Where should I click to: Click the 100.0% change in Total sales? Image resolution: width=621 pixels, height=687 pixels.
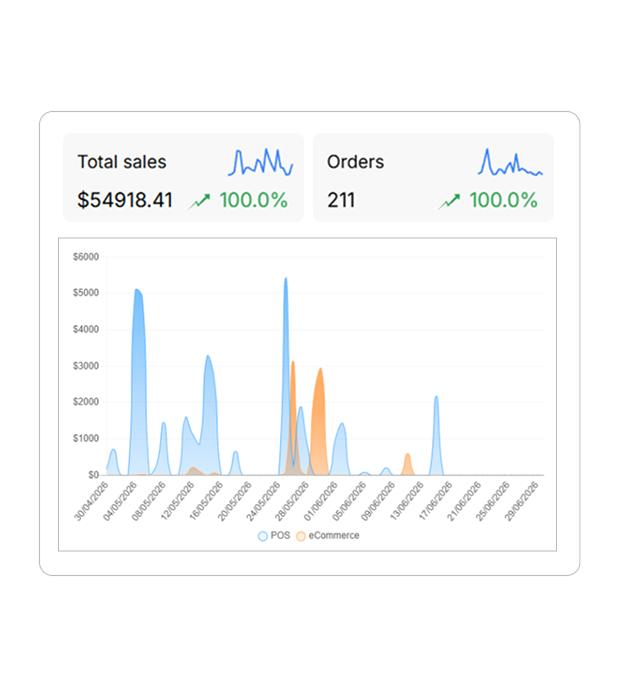[x=254, y=200]
